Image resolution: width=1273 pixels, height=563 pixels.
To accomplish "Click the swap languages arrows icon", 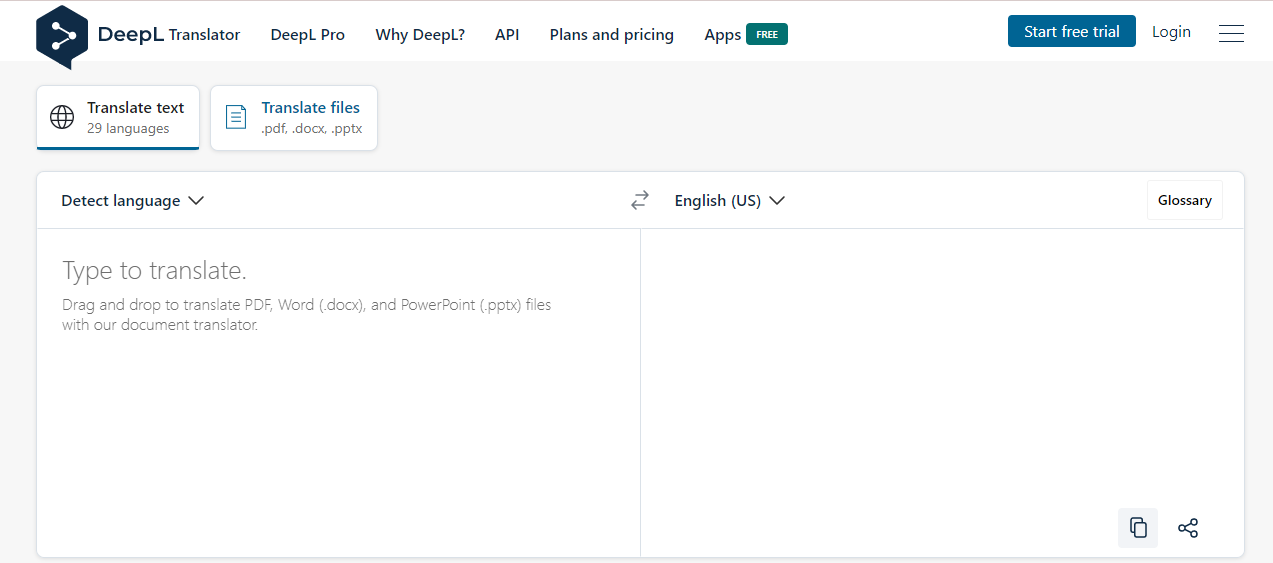I will [x=640, y=201].
